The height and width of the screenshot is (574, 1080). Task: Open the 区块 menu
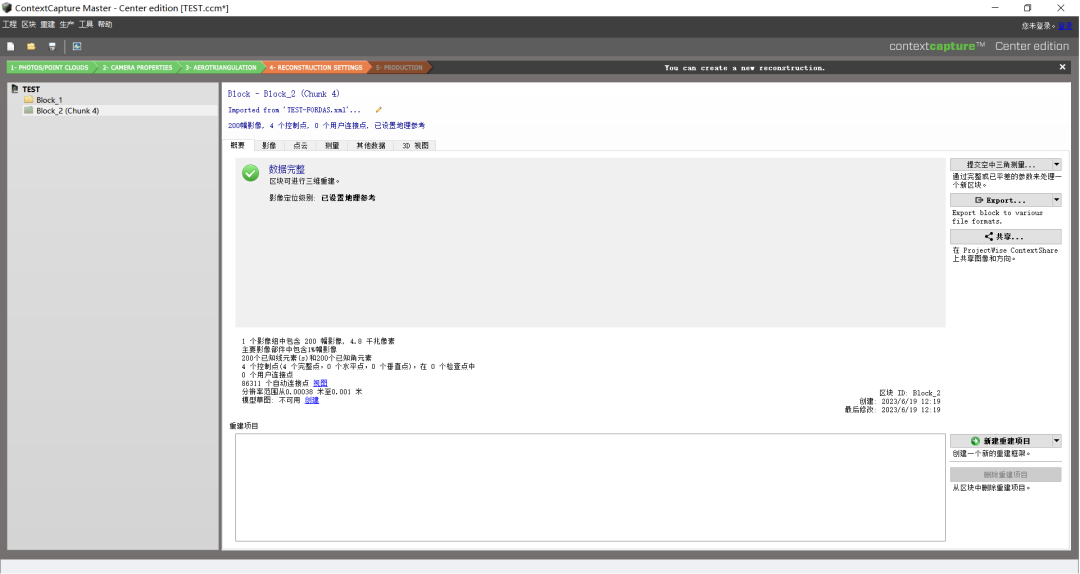tap(28, 24)
